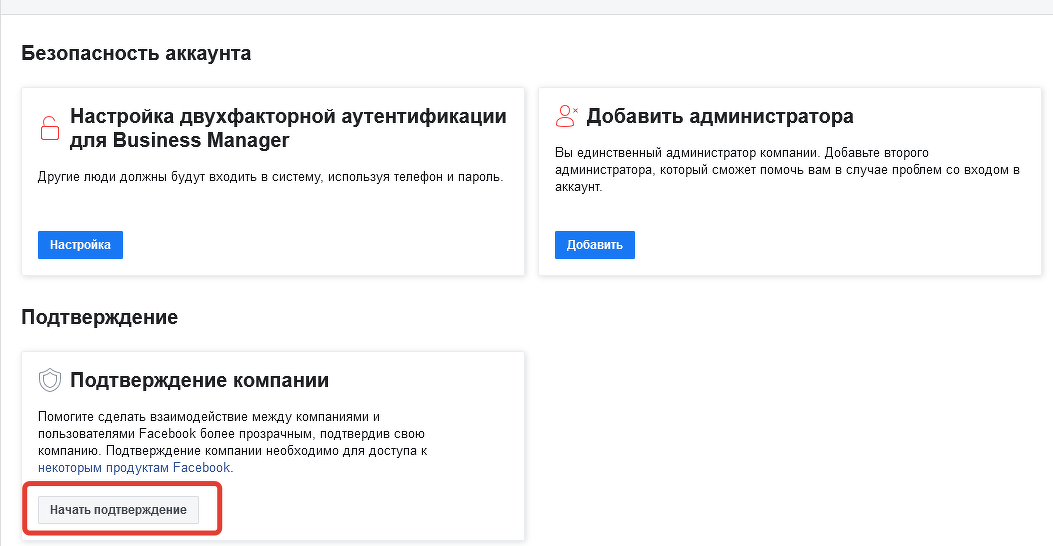Select the Добавить администратора card title

(x=719, y=116)
